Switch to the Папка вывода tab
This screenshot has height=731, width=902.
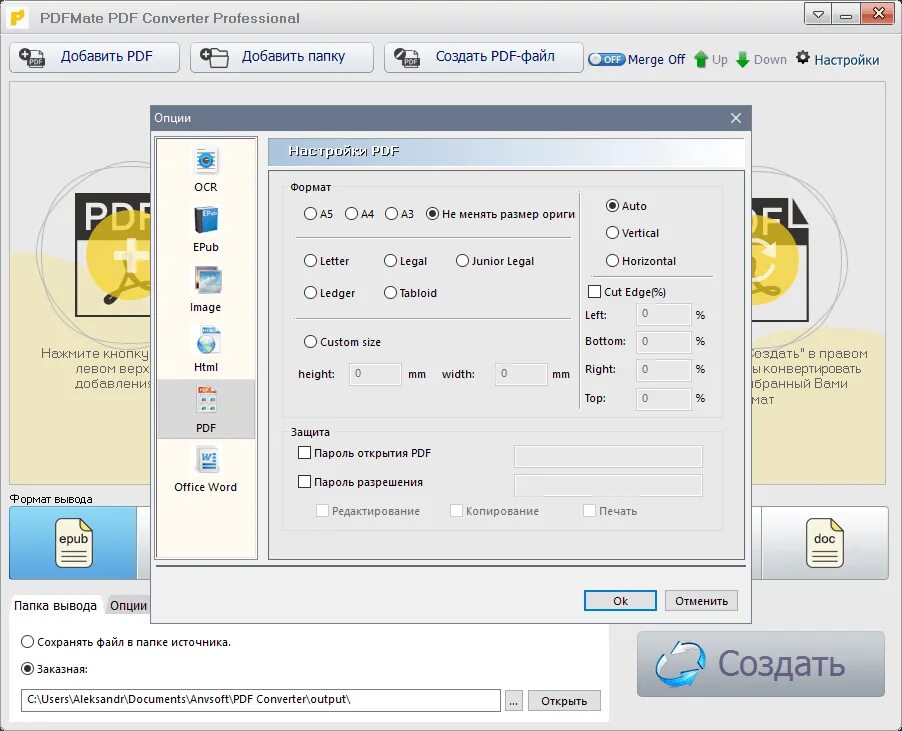pyautogui.click(x=56, y=606)
